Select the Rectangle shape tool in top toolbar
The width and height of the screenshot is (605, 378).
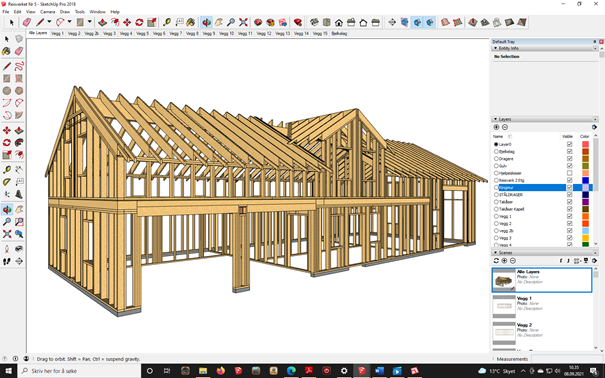pos(80,22)
